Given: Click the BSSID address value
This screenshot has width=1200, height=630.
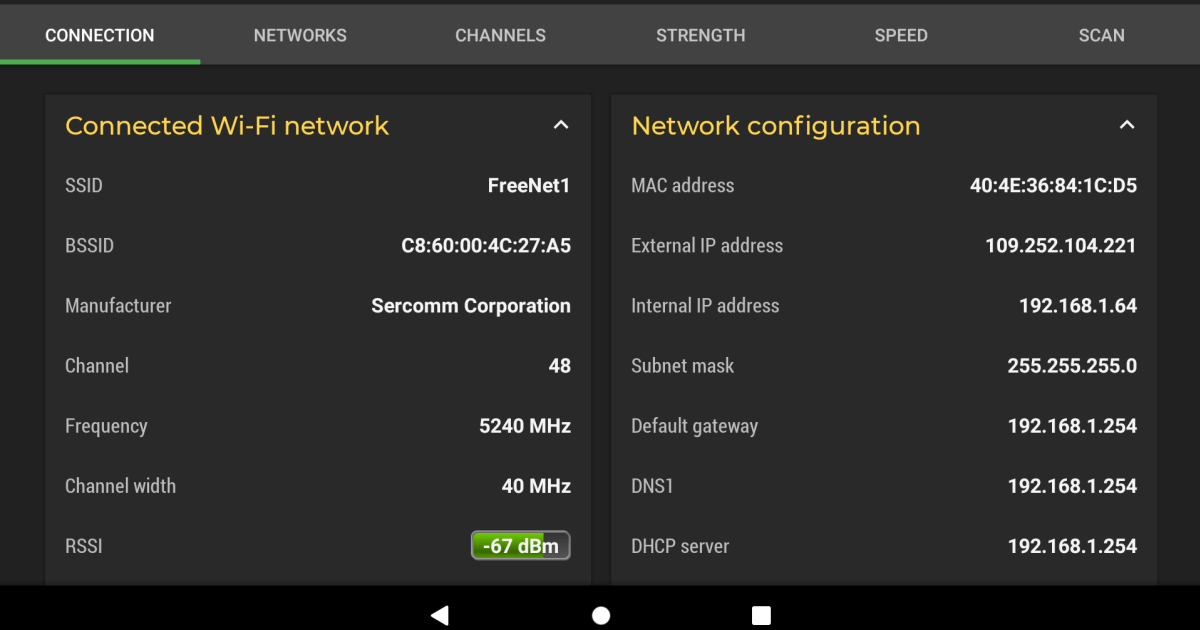Looking at the screenshot, I should 486,245.
